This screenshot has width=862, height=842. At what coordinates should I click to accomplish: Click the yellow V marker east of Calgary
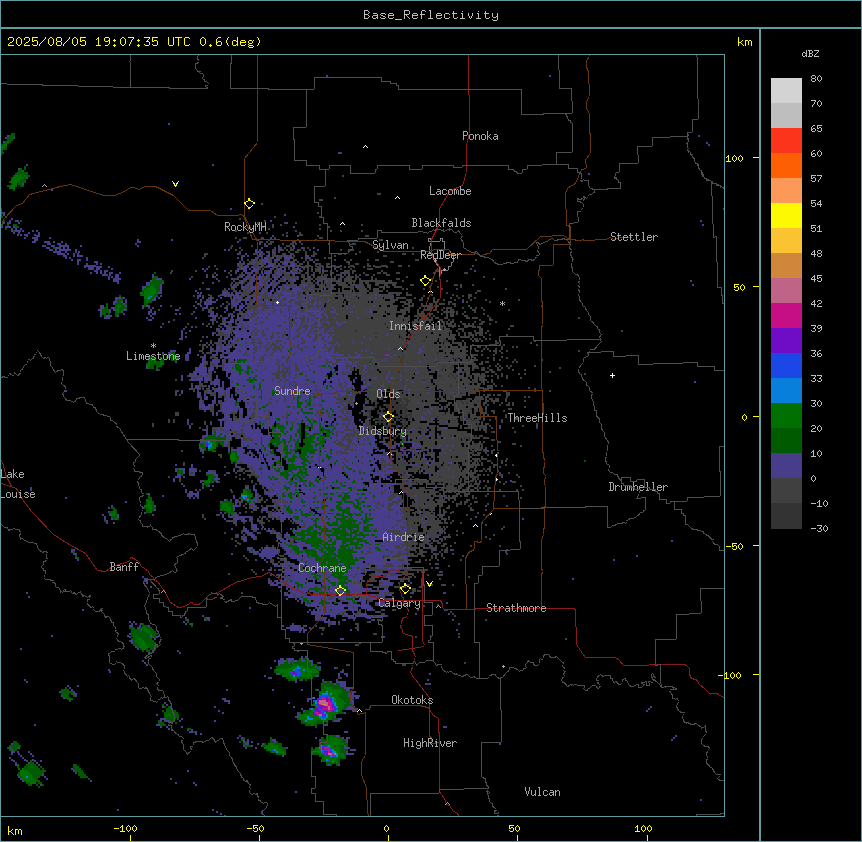coord(429,584)
